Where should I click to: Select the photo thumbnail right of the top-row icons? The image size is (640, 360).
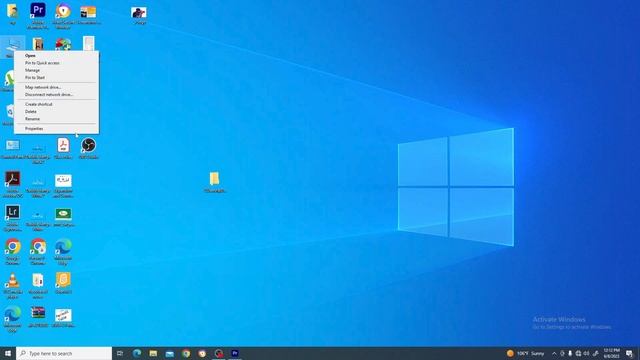(139, 16)
